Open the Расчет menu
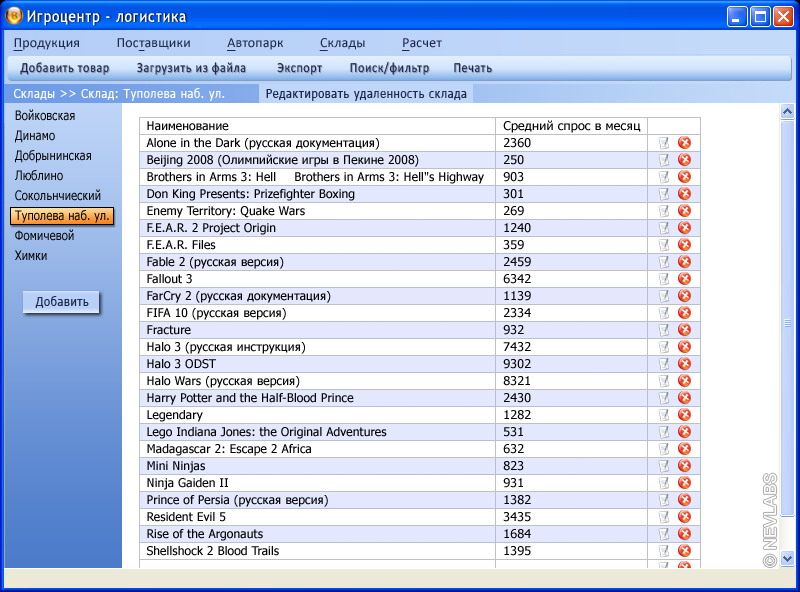 point(421,43)
